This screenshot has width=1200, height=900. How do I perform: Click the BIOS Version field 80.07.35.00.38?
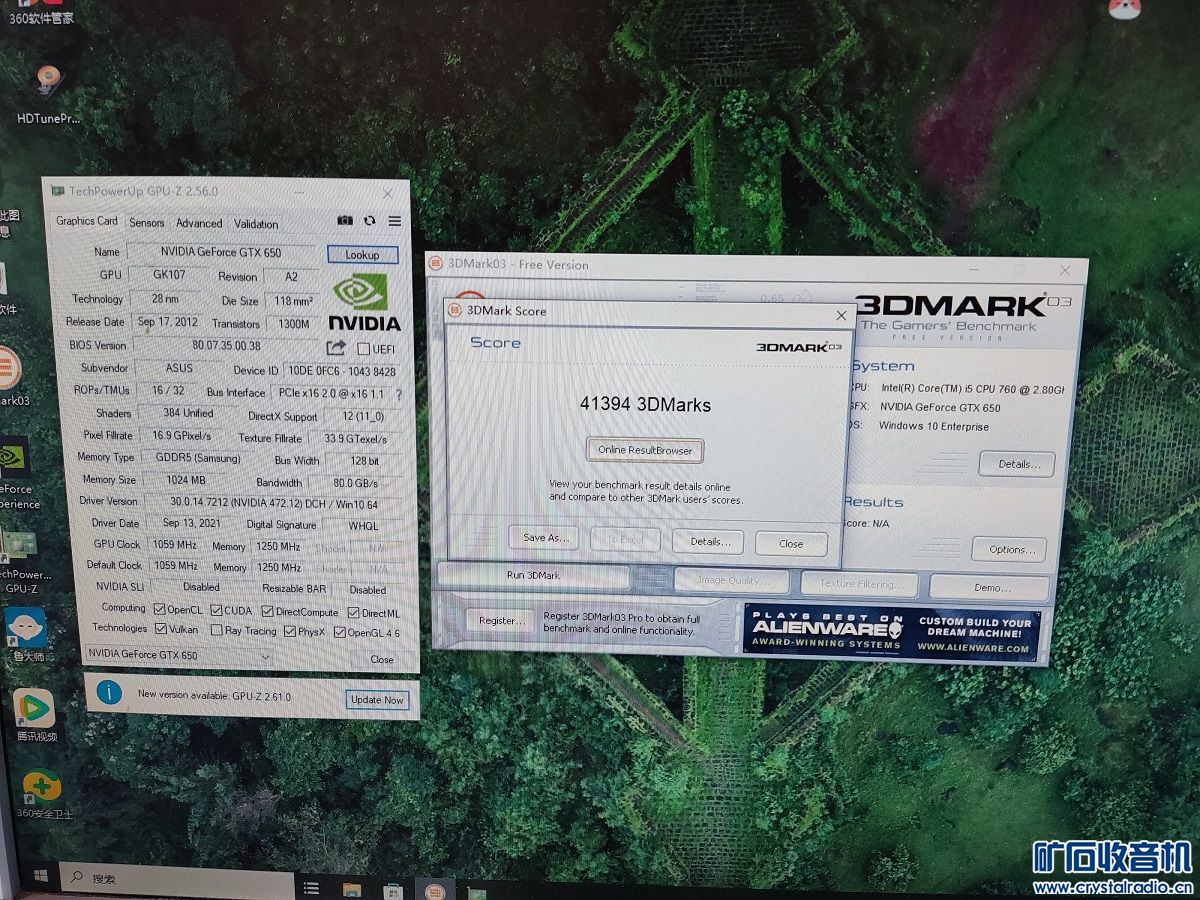[x=226, y=346]
